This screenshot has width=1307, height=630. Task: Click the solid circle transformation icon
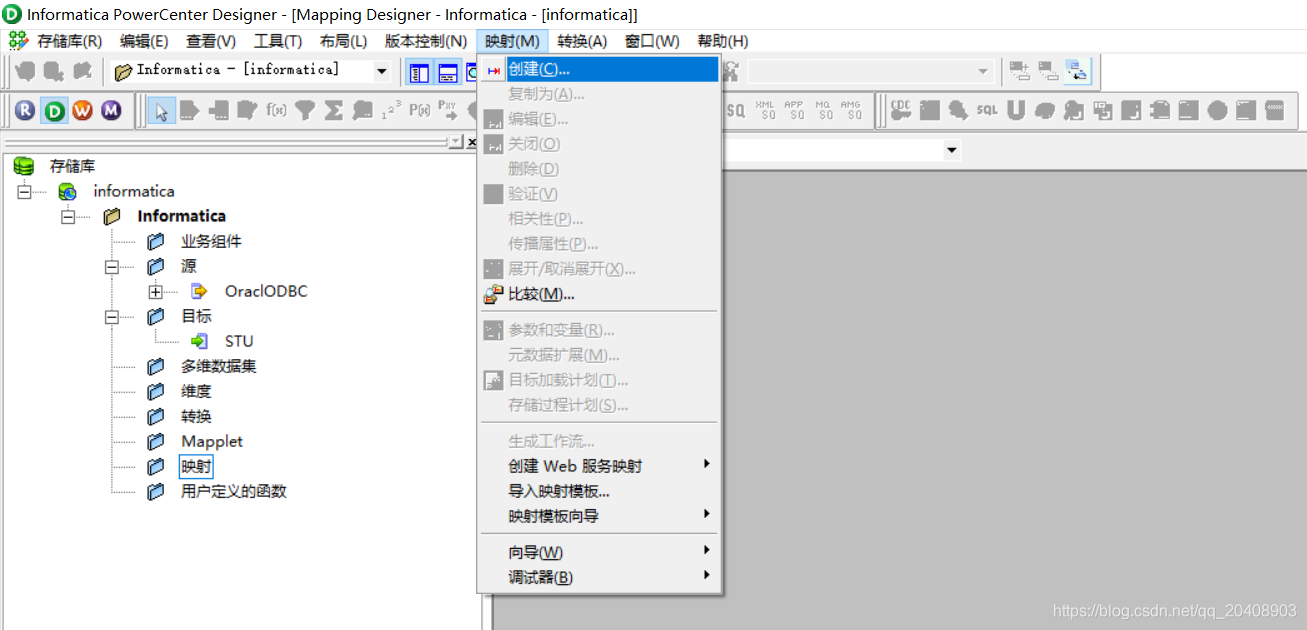click(x=1217, y=110)
